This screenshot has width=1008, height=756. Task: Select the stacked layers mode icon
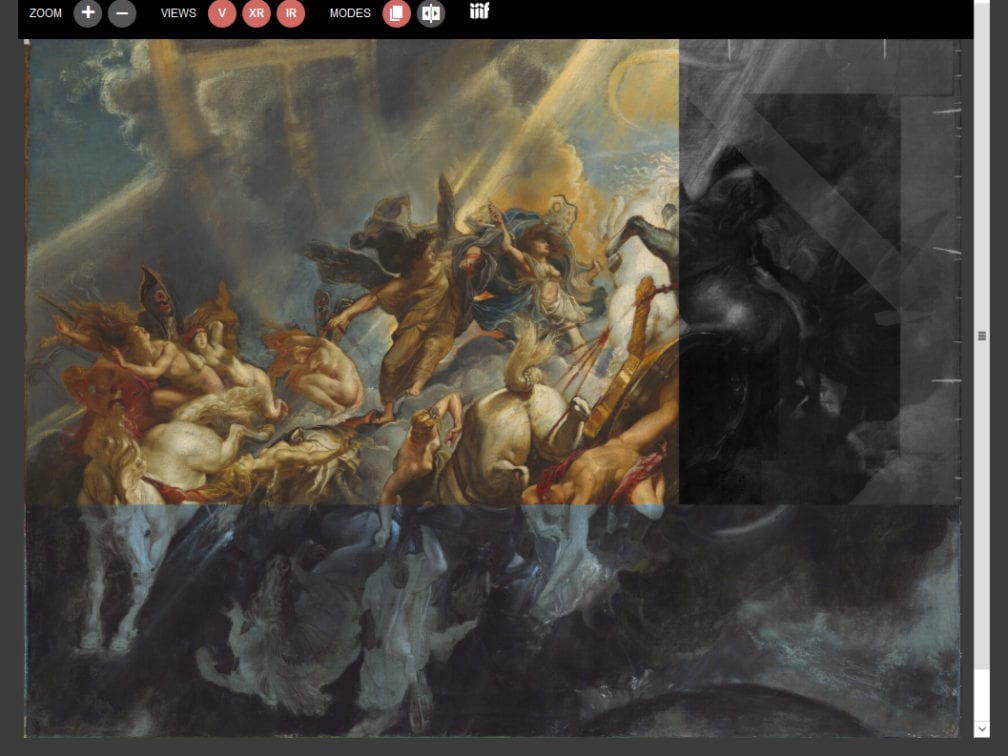click(396, 13)
